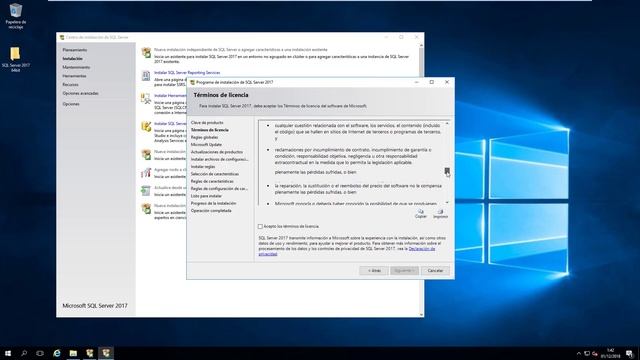Click network icon in system tray
640x360 pixels.
coord(587,353)
